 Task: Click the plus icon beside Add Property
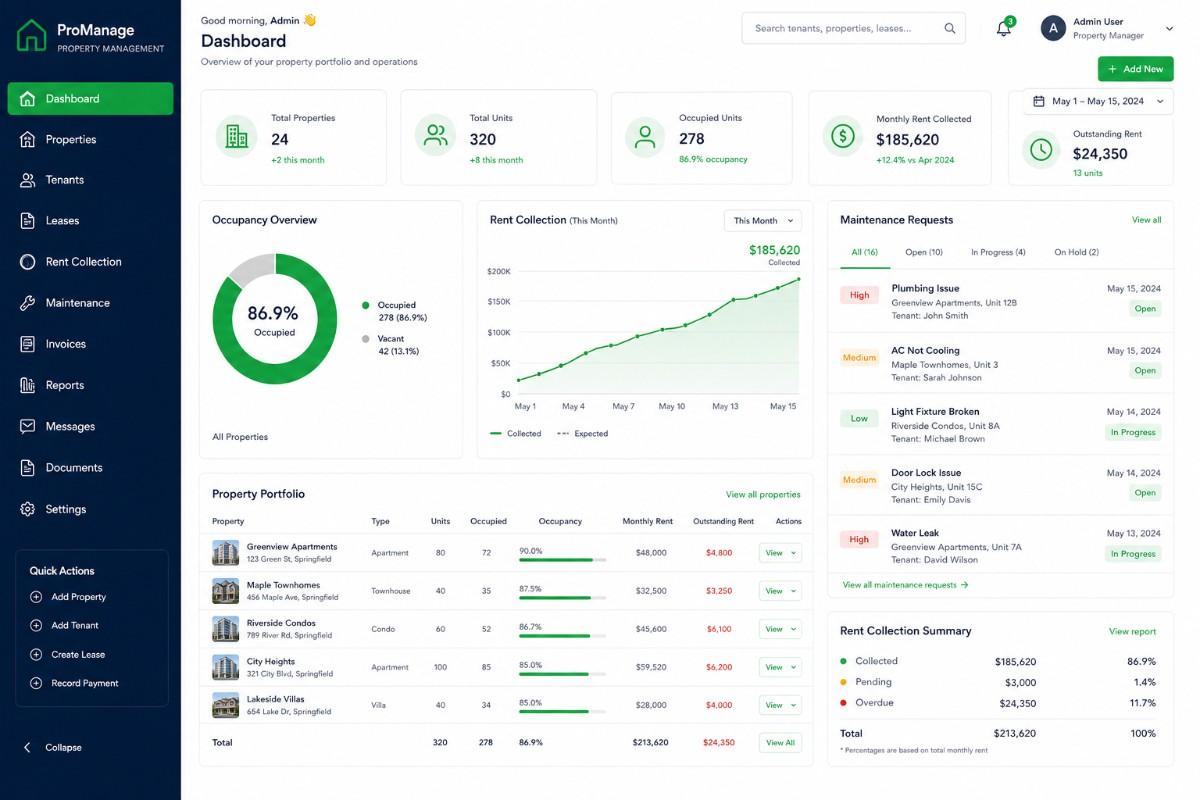[36, 597]
